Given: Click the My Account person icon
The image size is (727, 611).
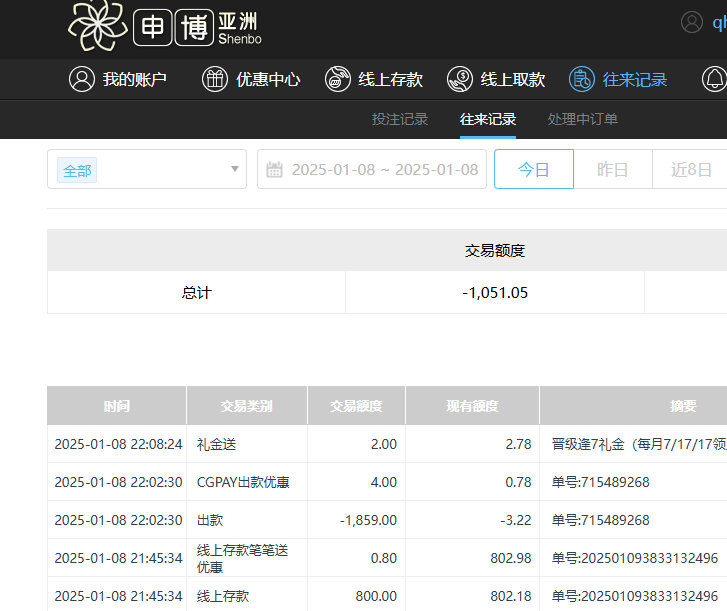Looking at the screenshot, I should (81, 79).
